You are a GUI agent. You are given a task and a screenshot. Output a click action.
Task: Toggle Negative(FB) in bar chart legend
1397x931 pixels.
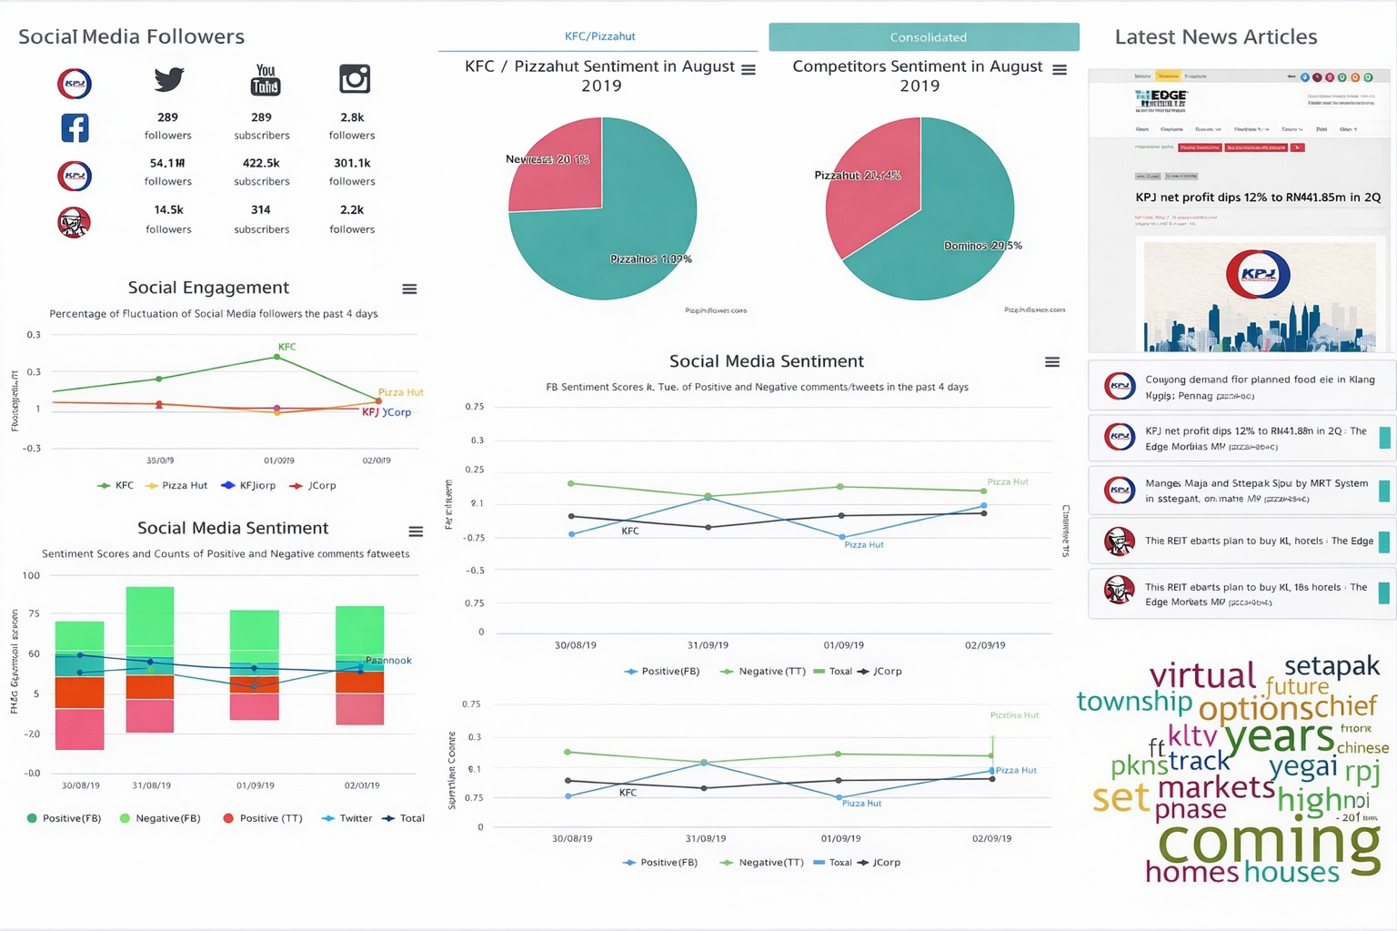[159, 819]
